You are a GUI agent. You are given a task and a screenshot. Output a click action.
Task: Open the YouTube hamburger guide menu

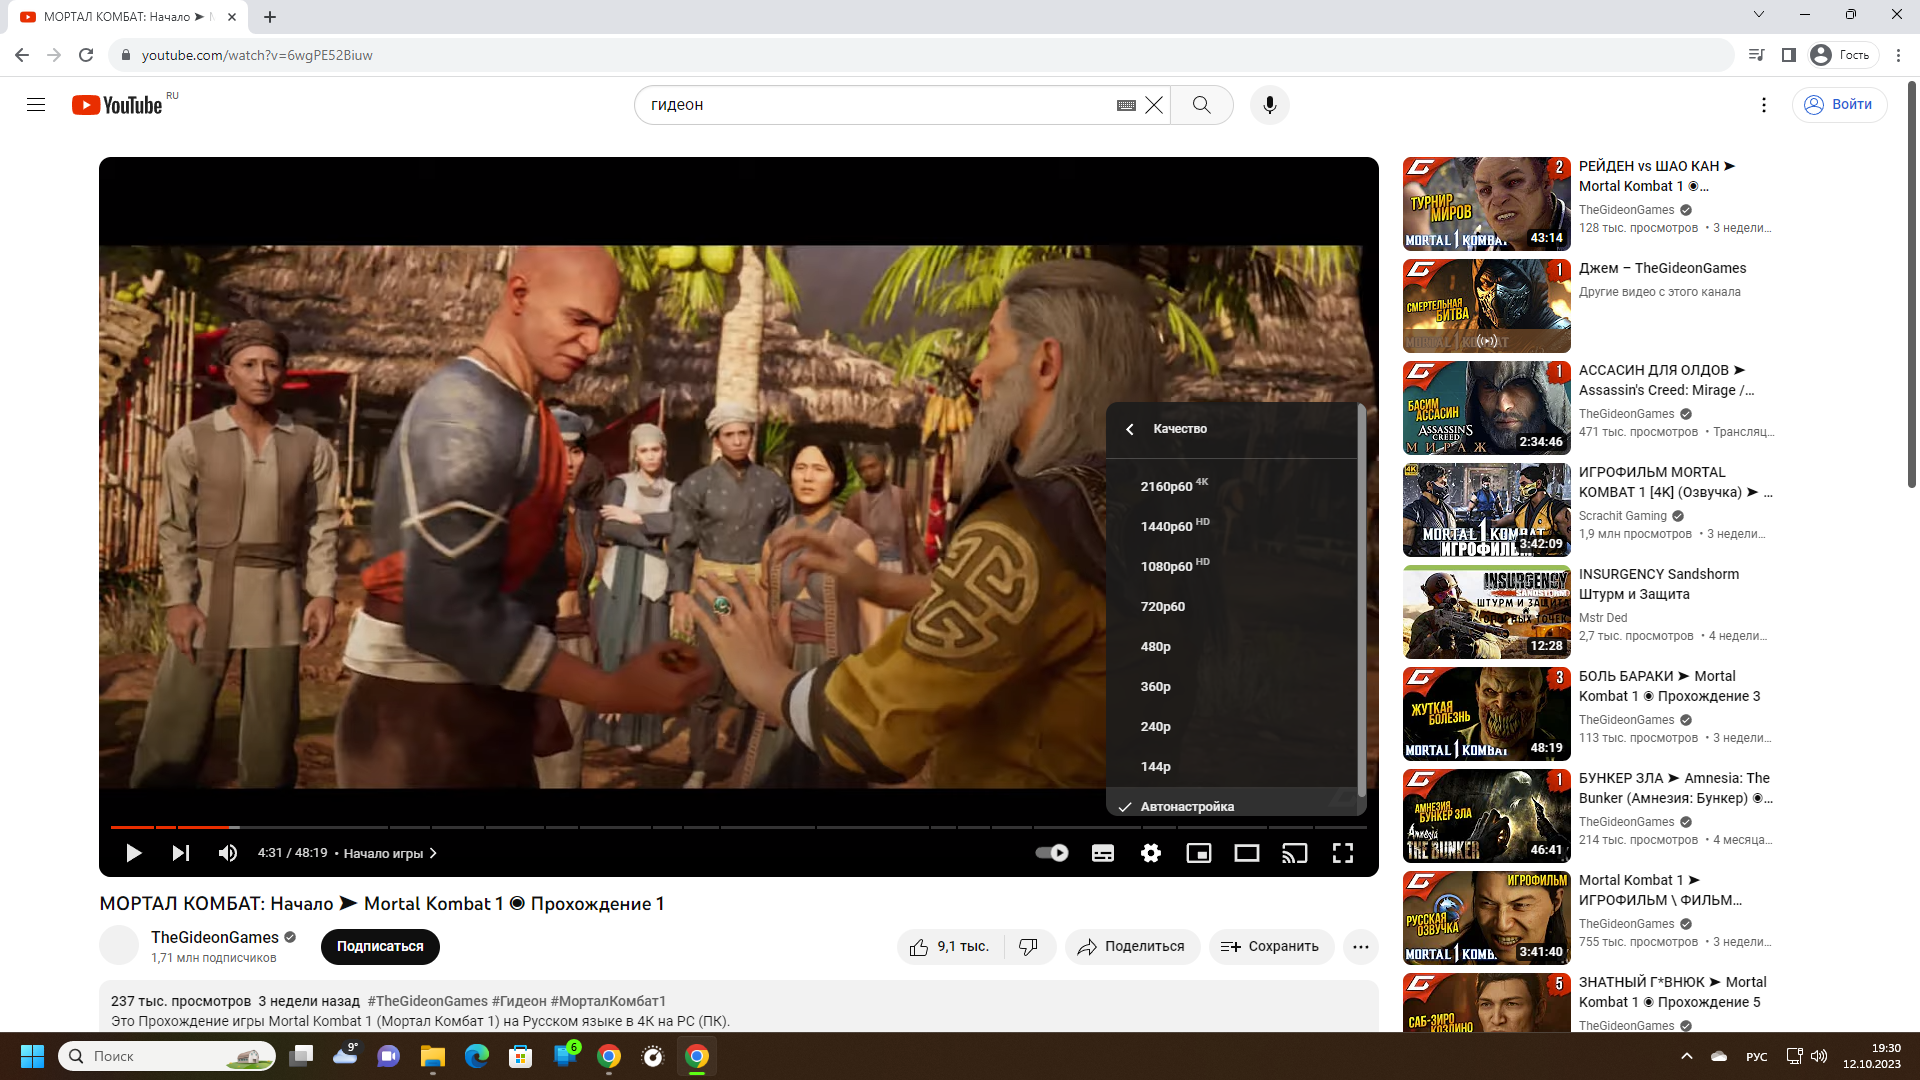point(36,105)
